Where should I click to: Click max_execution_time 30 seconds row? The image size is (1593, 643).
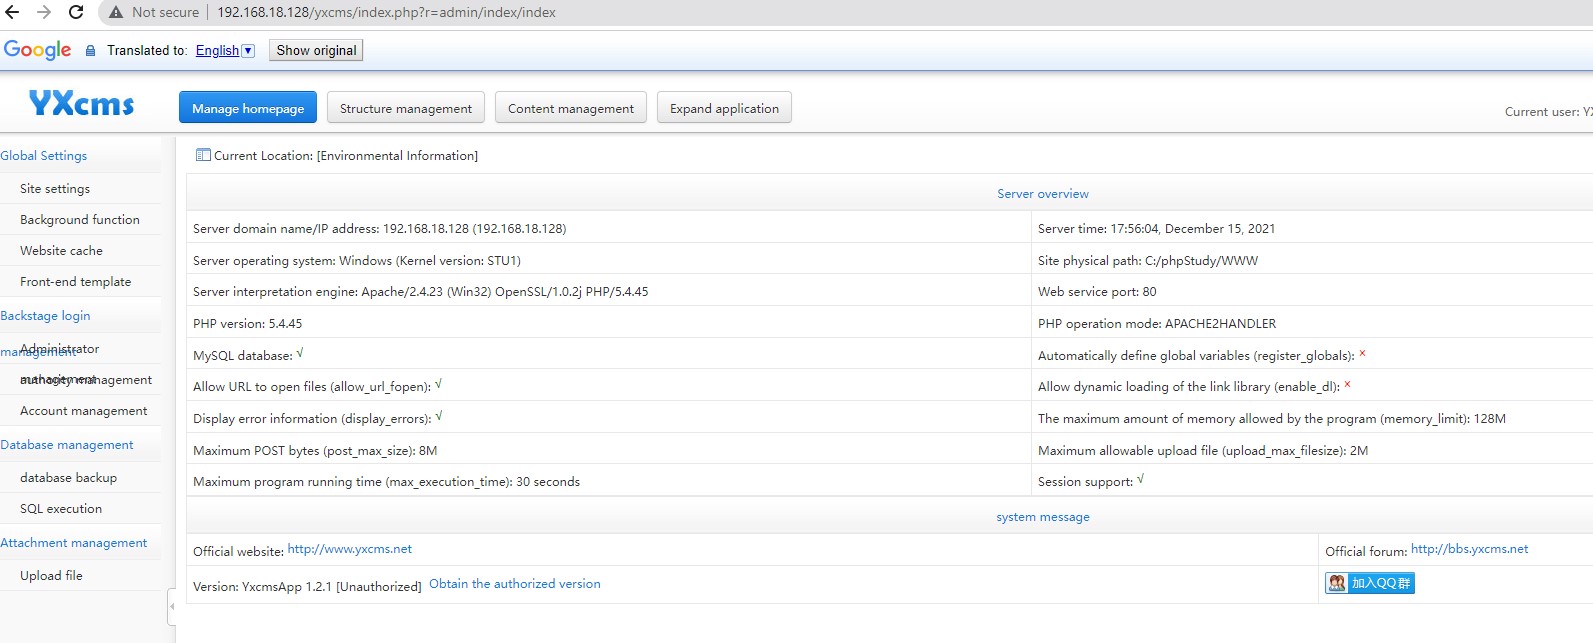(x=608, y=481)
